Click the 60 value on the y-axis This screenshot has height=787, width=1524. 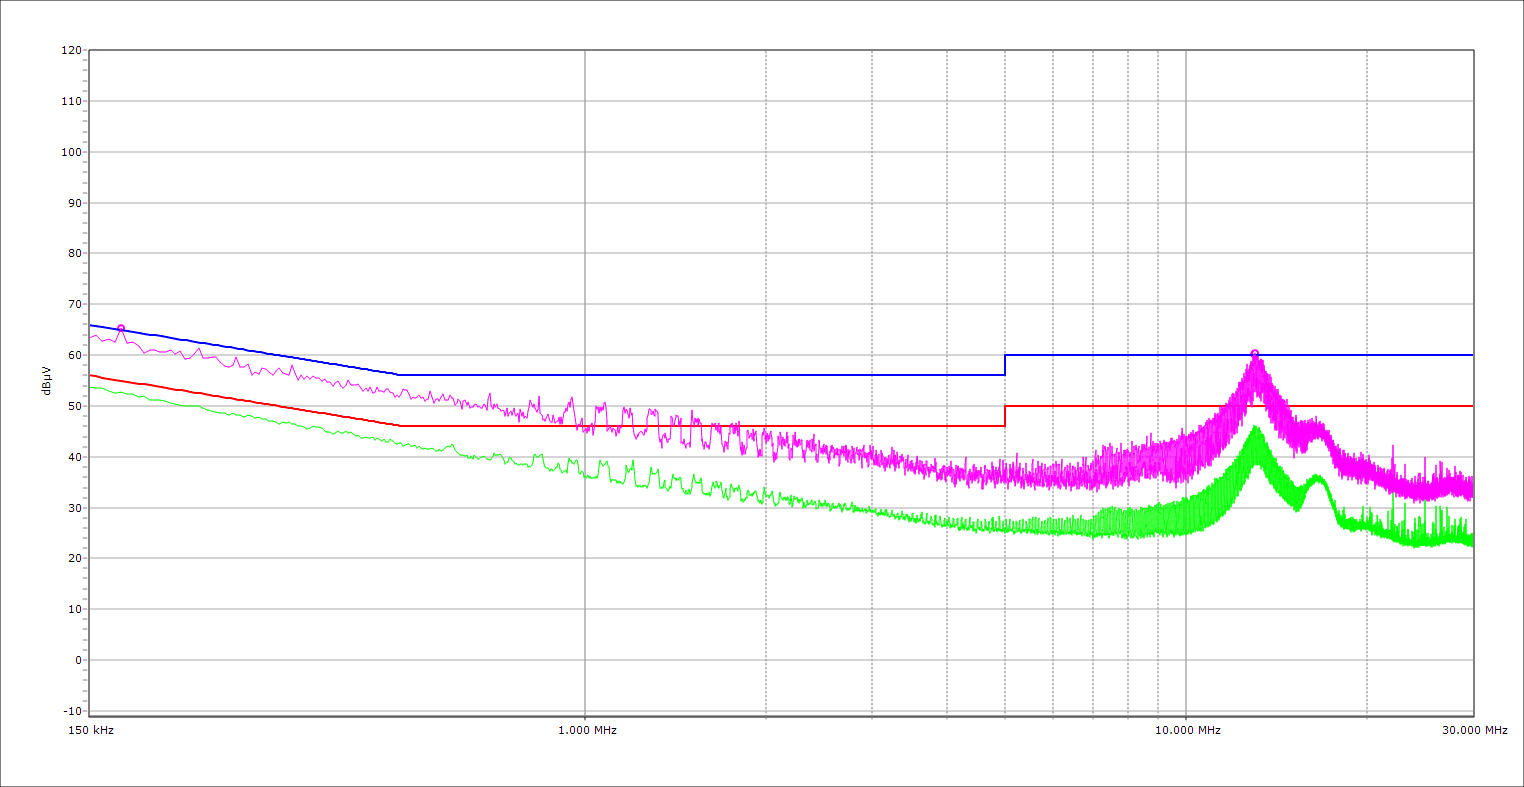(x=74, y=355)
